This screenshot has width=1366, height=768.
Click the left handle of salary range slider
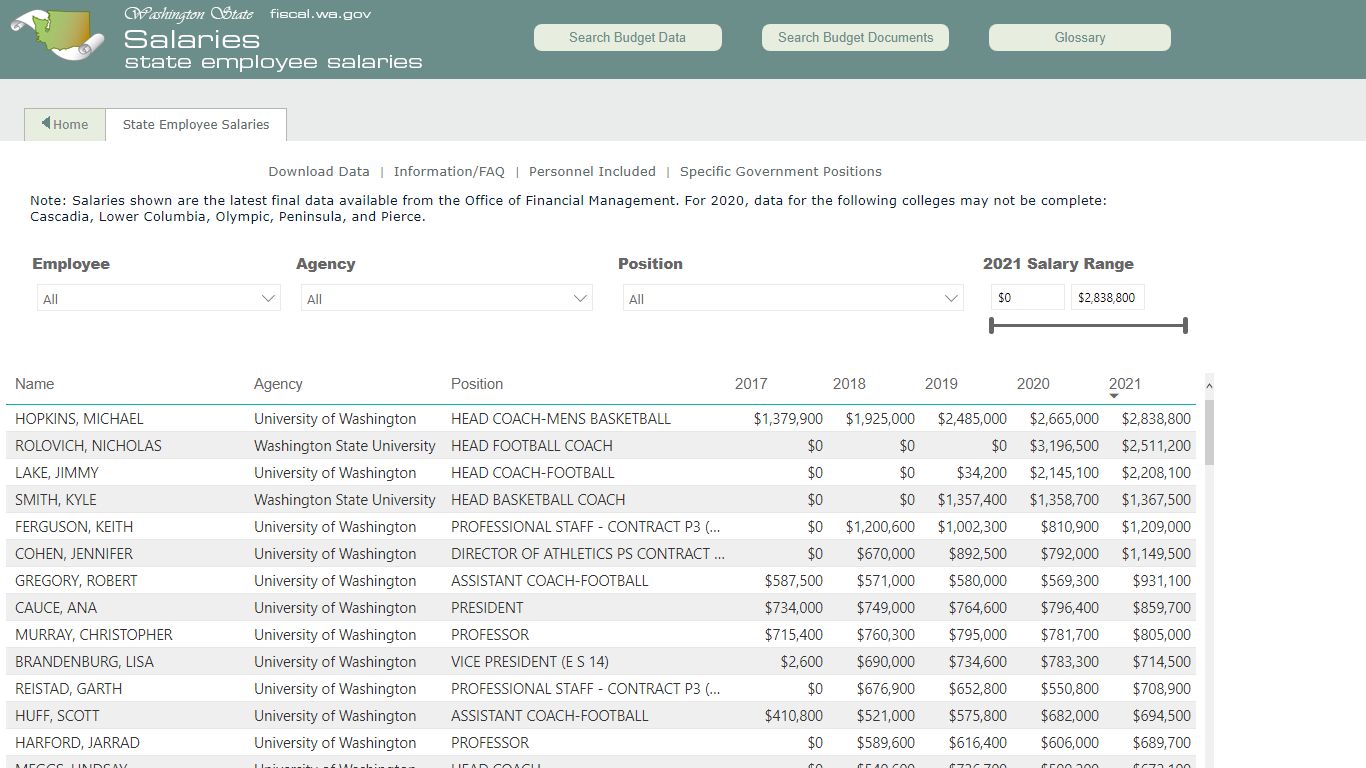pyautogui.click(x=991, y=325)
